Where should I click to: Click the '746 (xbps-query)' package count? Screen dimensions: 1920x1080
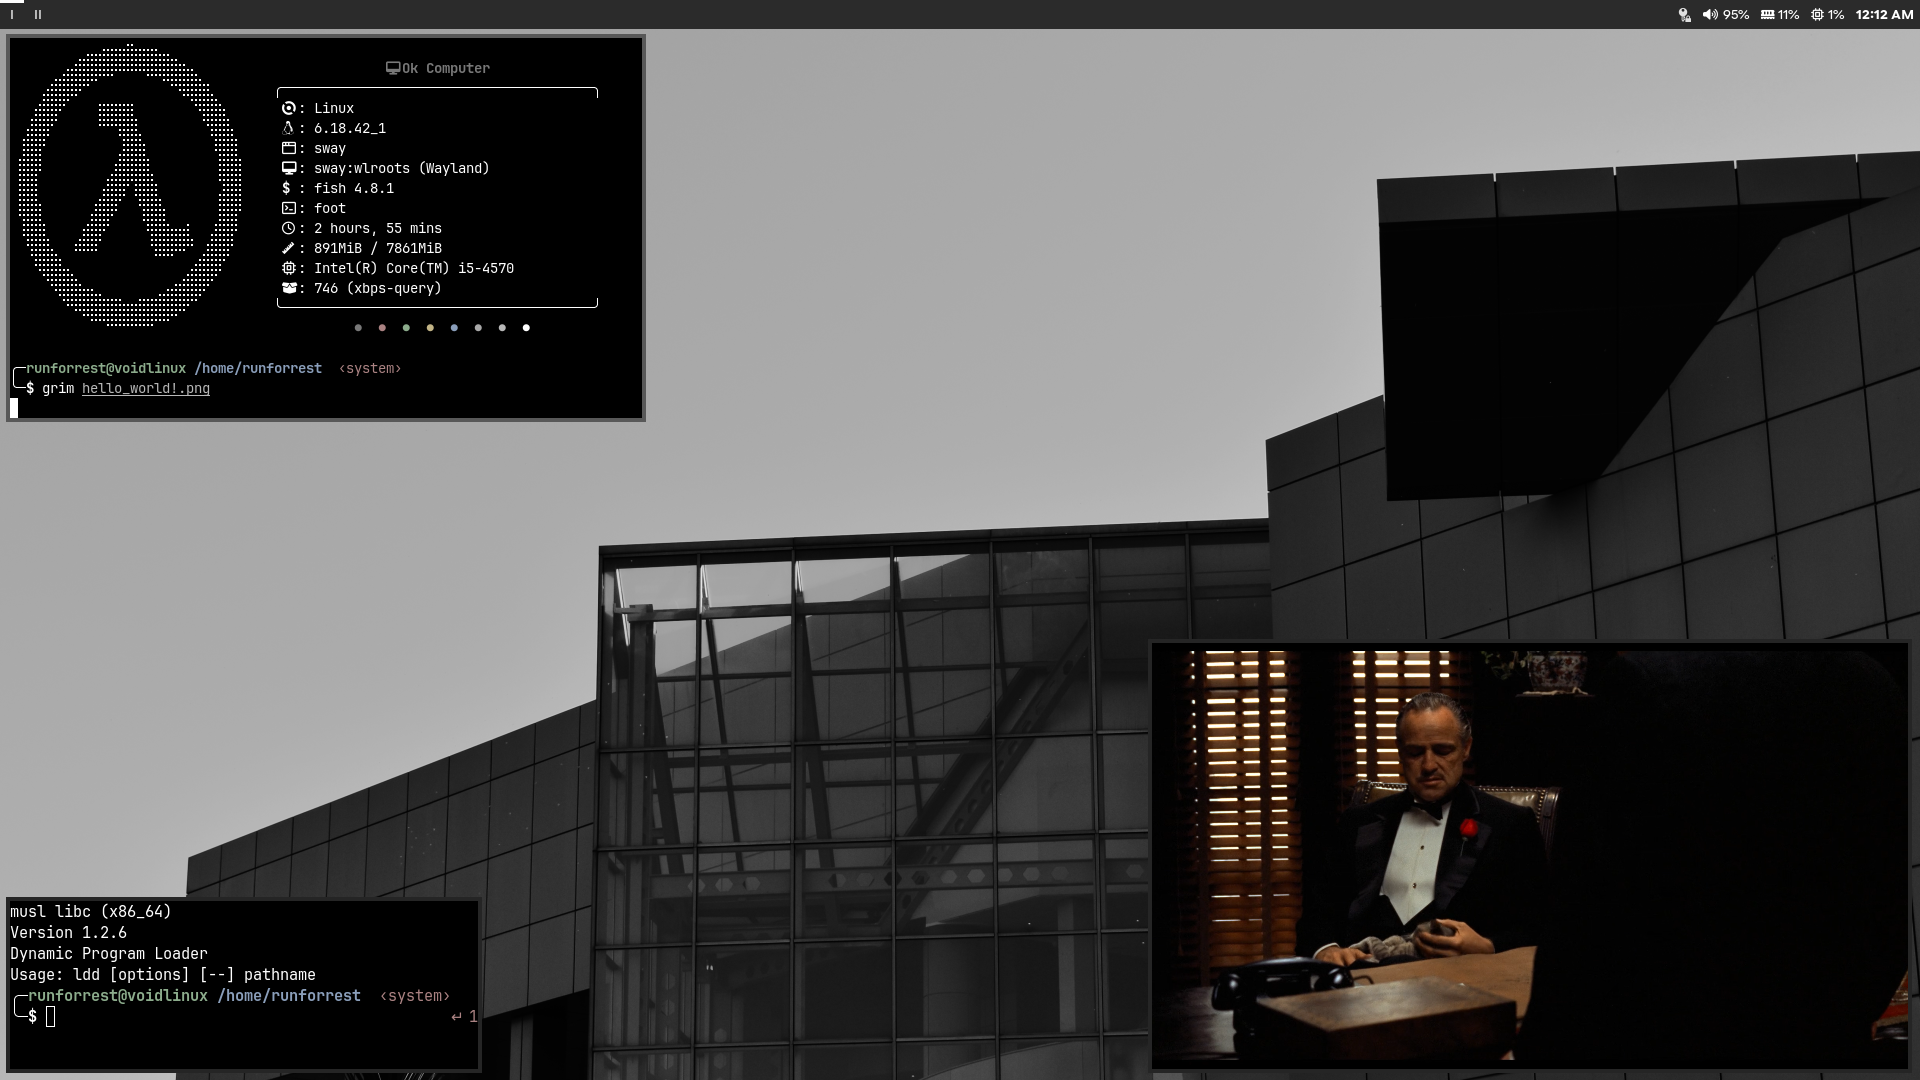point(378,288)
